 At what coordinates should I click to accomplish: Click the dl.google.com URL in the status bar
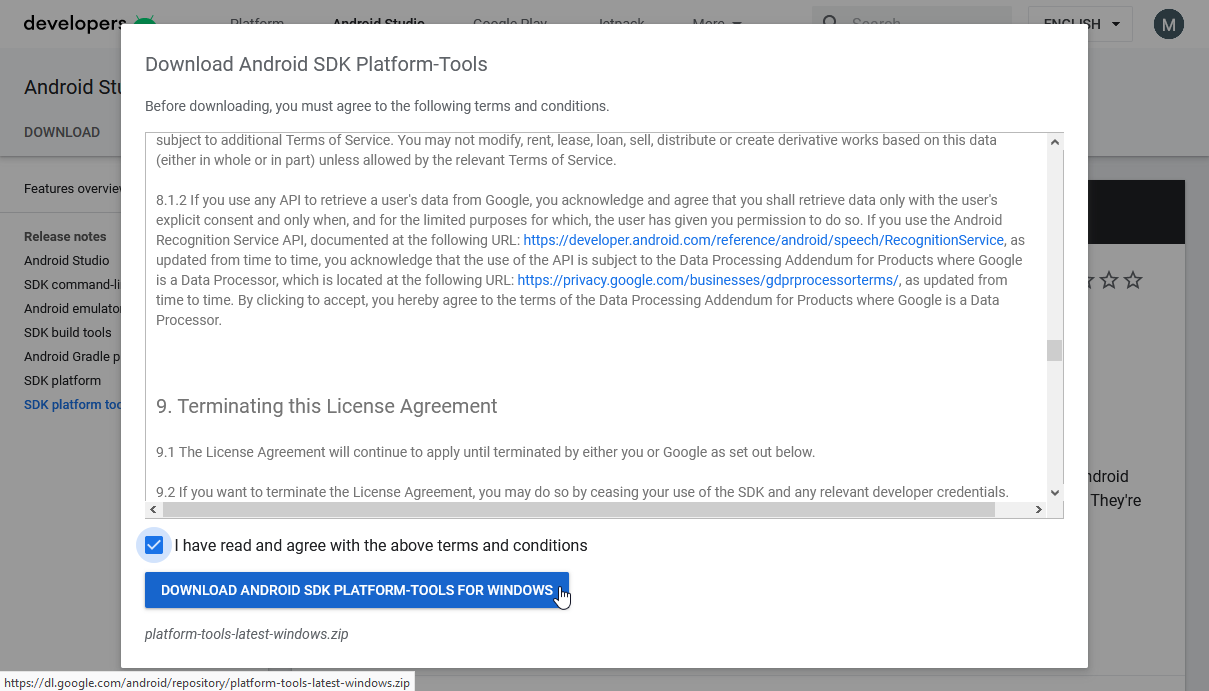[207, 682]
